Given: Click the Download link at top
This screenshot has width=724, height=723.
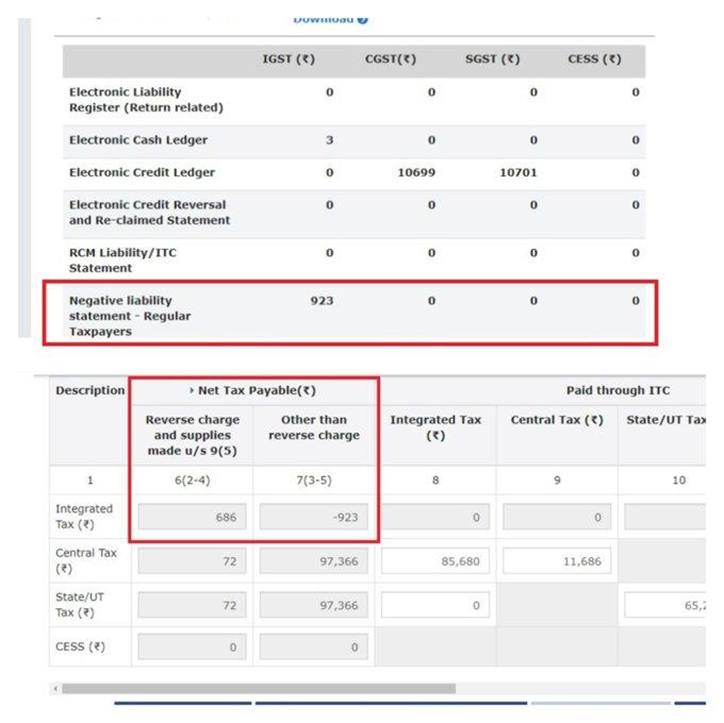Looking at the screenshot, I should click(x=324, y=19).
